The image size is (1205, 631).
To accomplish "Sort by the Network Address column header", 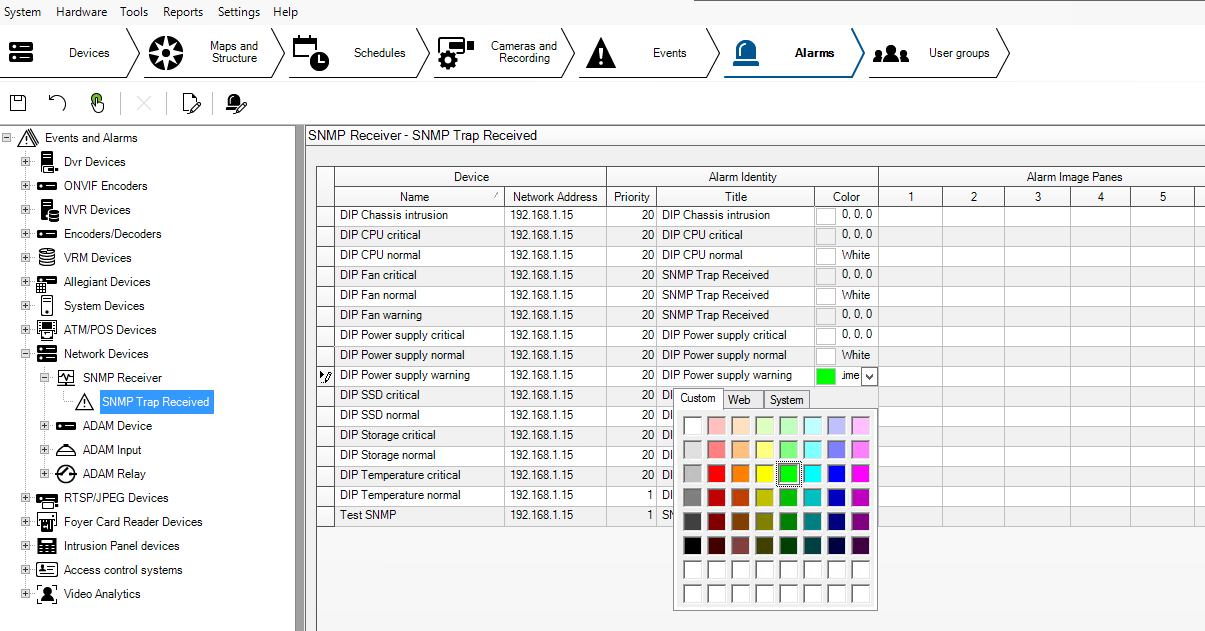I will tap(555, 197).
